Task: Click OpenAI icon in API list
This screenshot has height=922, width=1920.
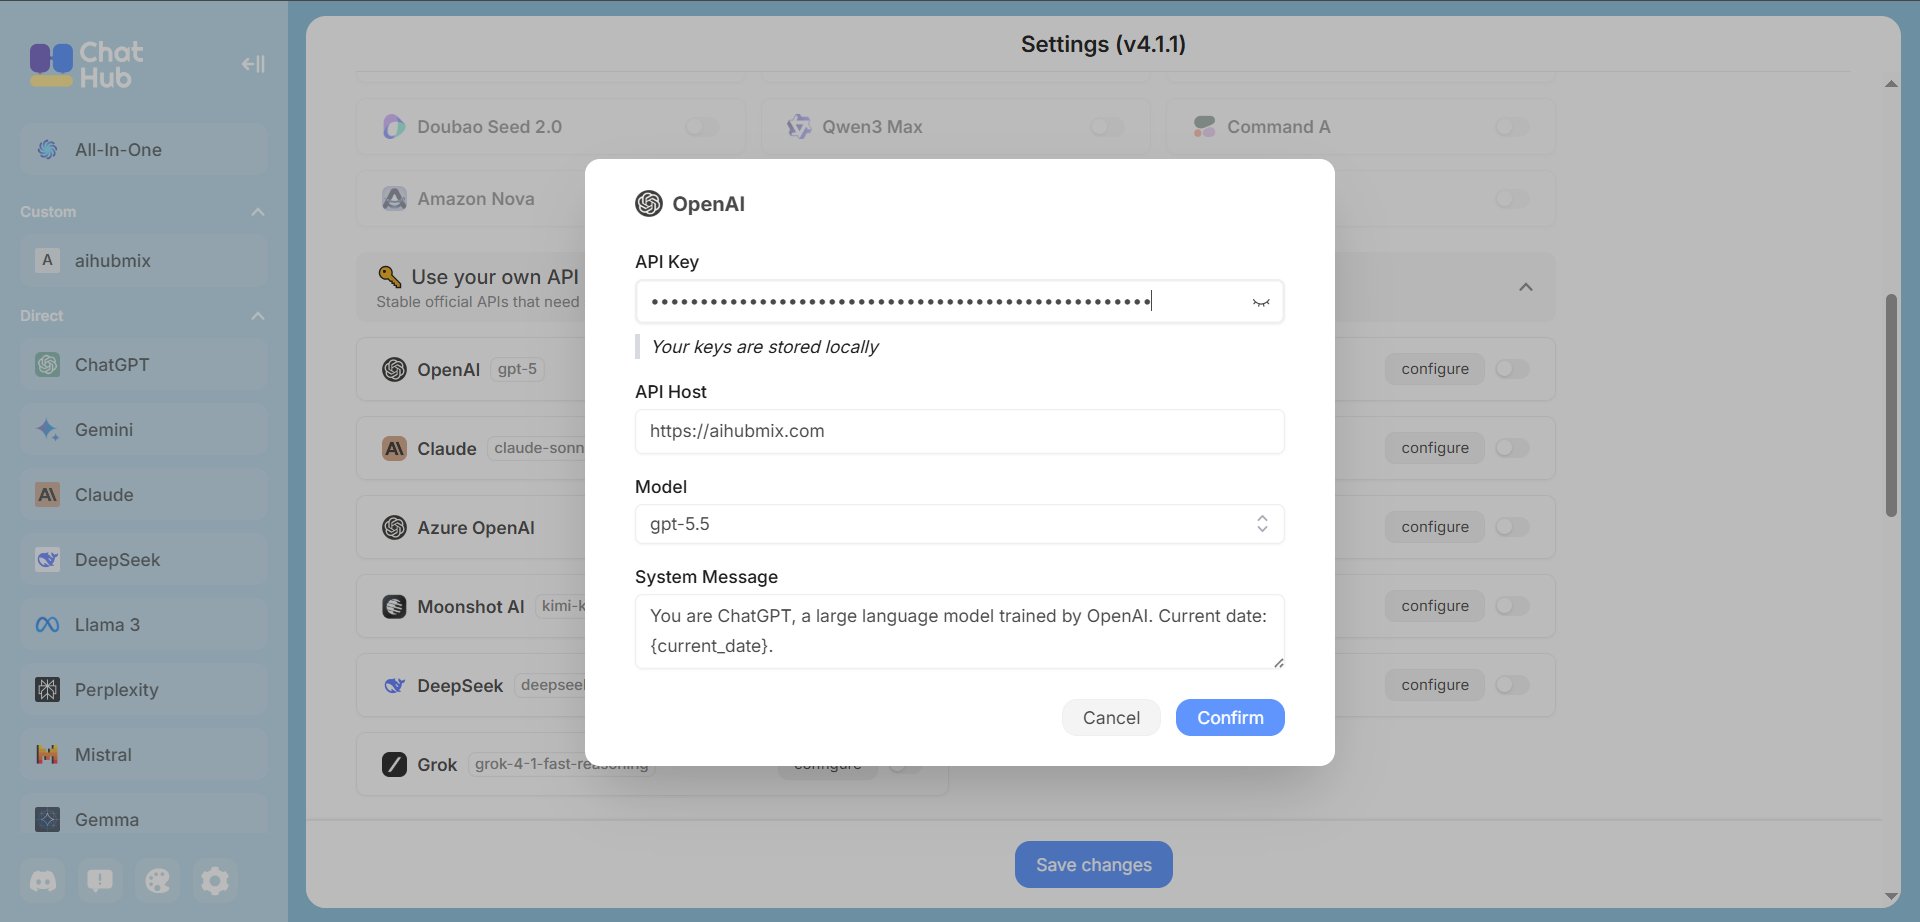Action: pyautogui.click(x=394, y=370)
